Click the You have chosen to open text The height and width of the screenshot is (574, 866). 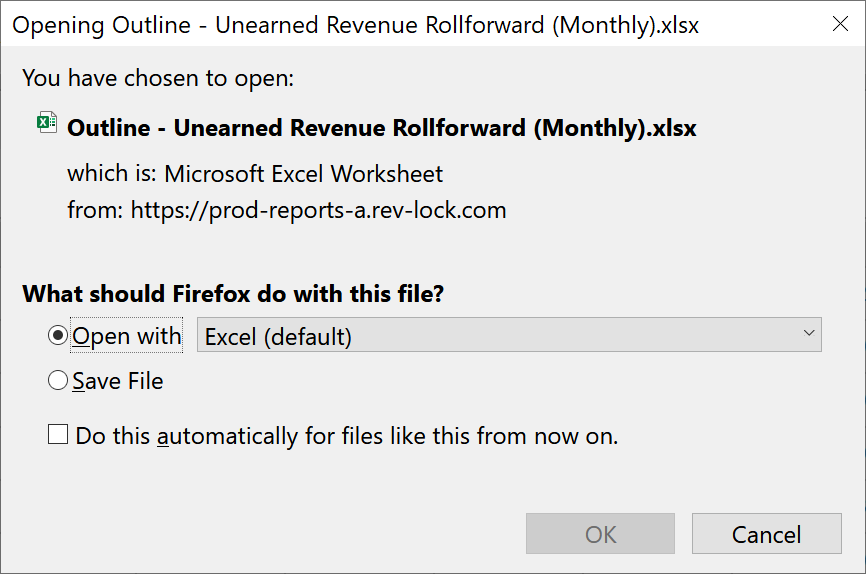pyautogui.click(x=158, y=78)
